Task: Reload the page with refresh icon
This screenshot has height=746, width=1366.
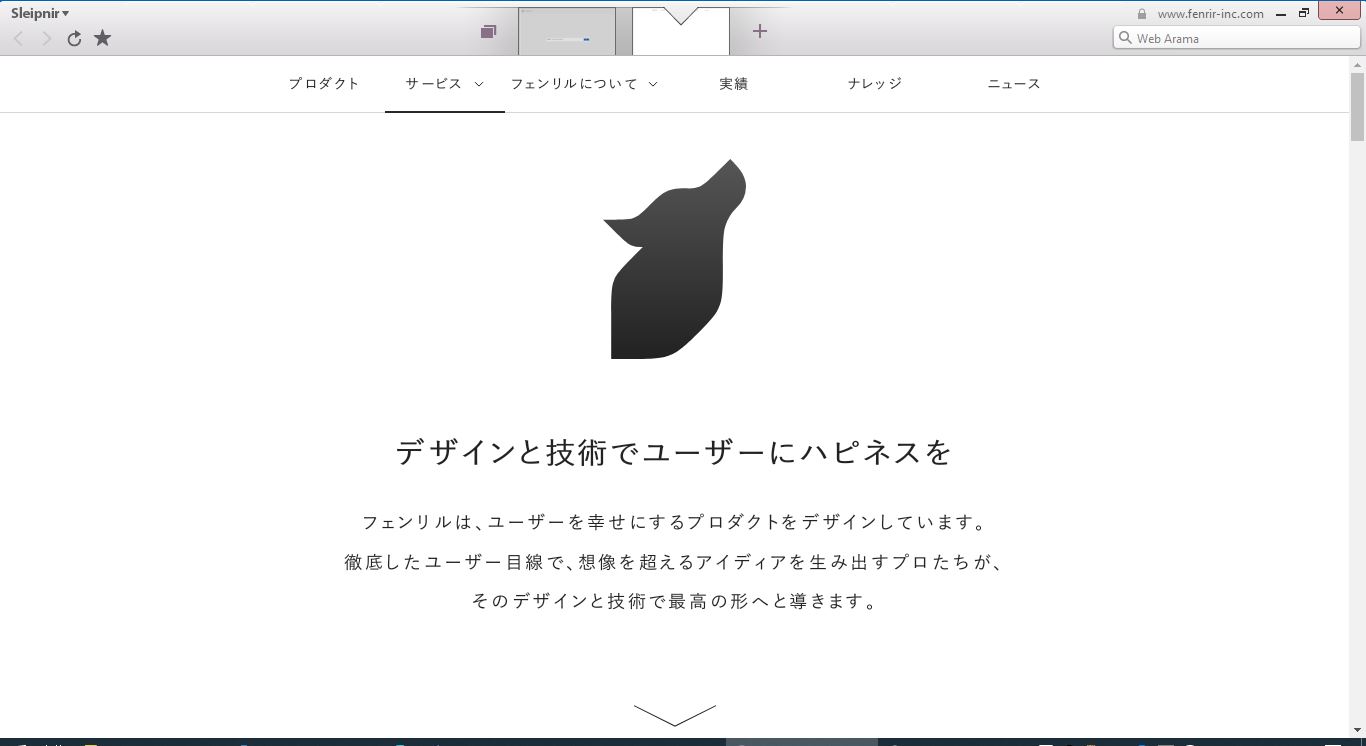Action: 74,39
